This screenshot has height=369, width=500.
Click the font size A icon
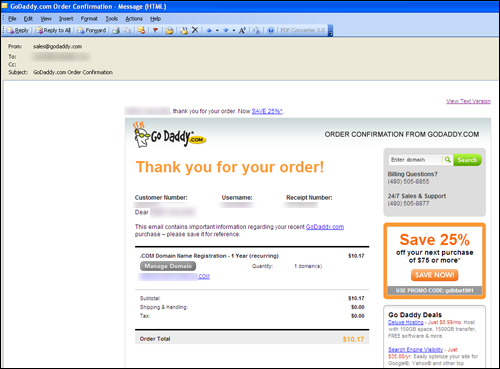pos(242,30)
